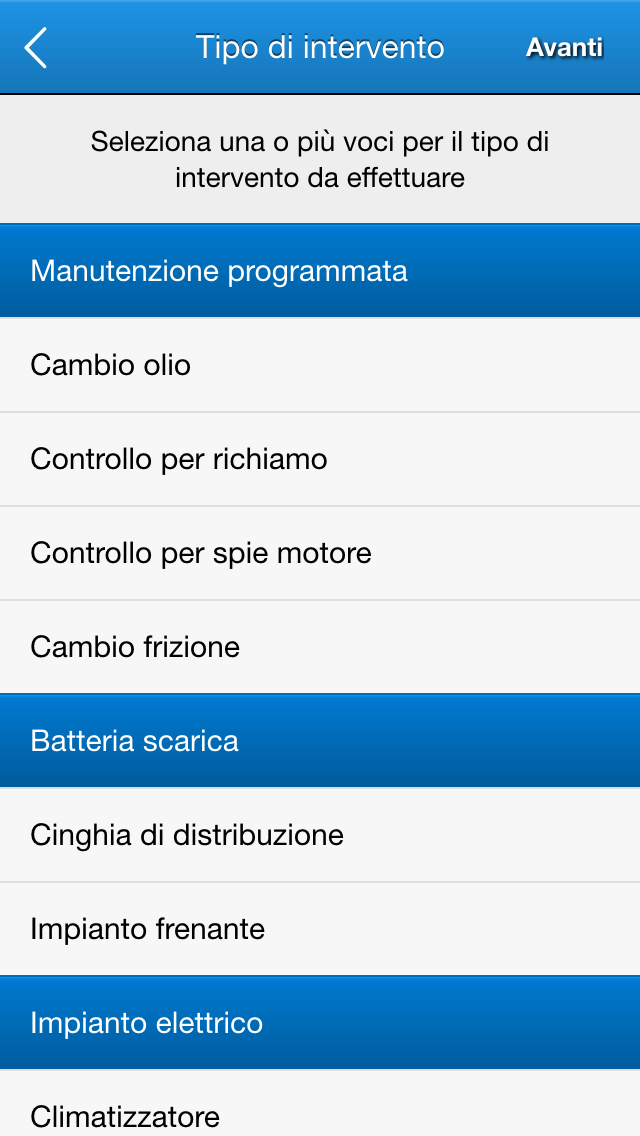Screen dimensions: 640x1136
Task: Select the Cambio olio option
Action: click(320, 365)
